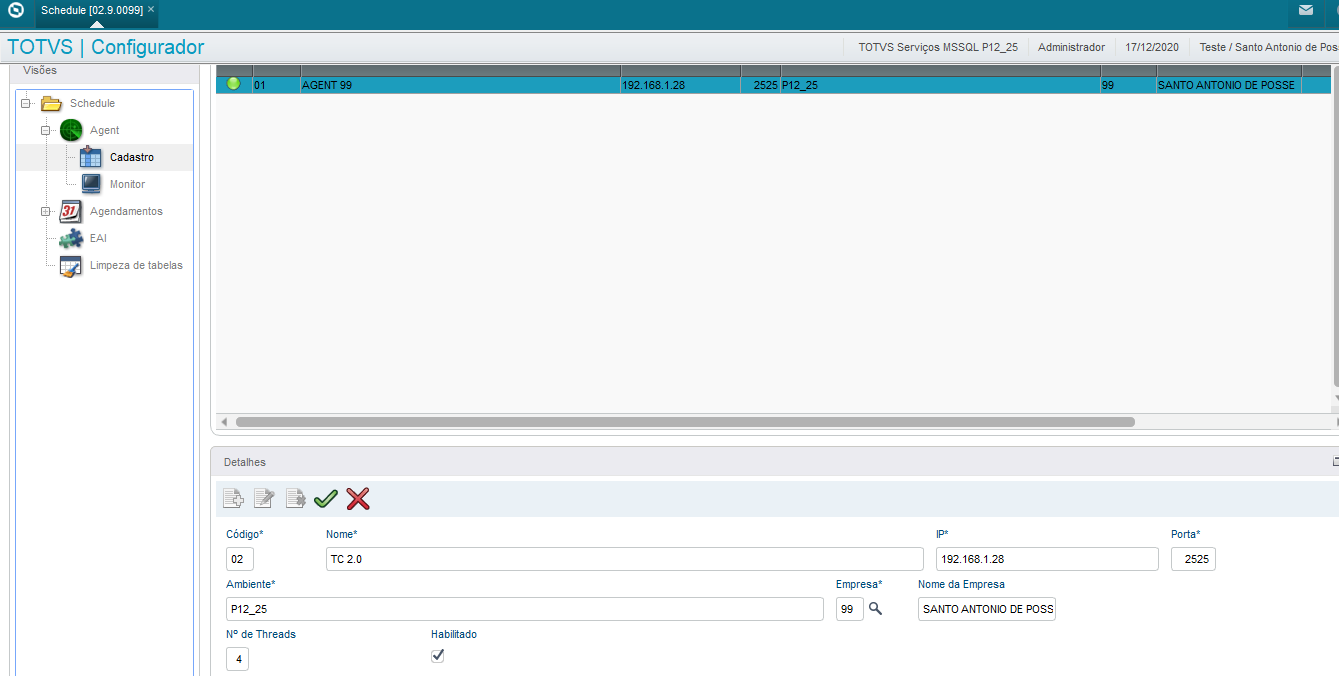Click the Agendamentos calendar icon

coord(71,211)
